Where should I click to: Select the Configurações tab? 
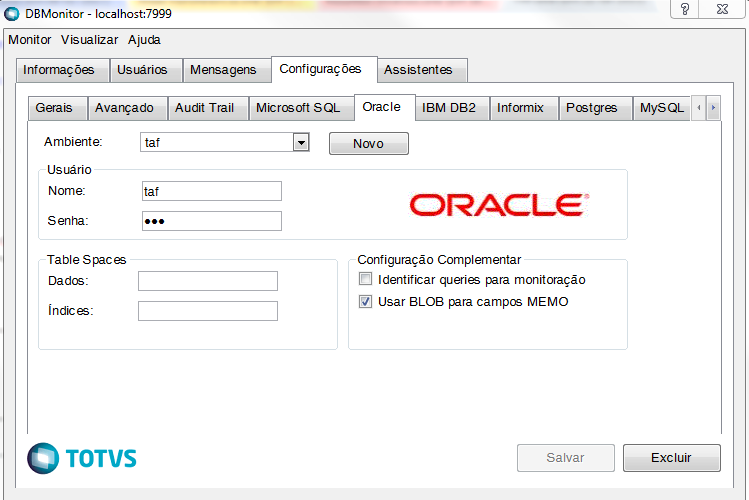[x=324, y=69]
